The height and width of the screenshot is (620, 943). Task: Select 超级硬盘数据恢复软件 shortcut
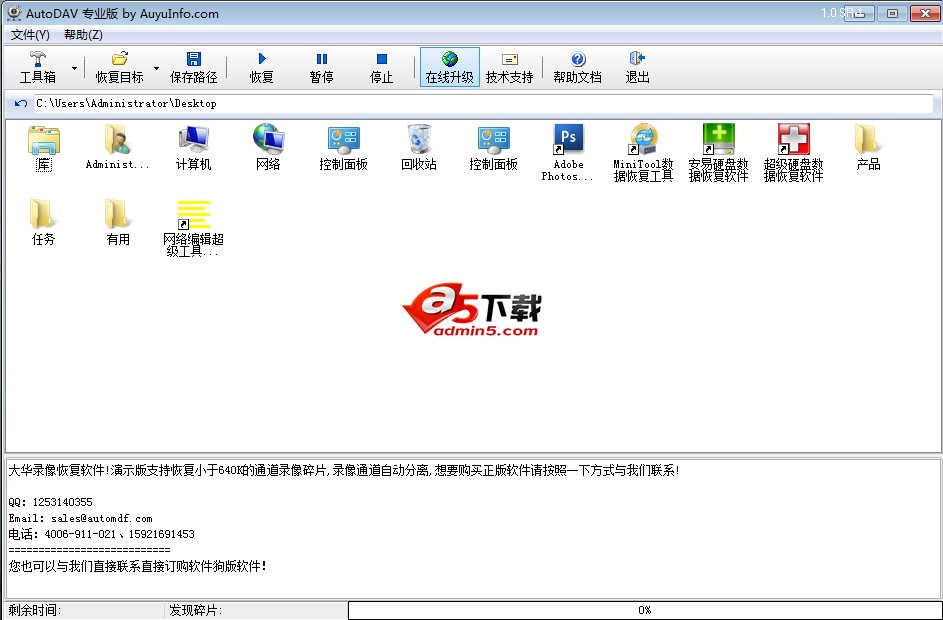(793, 153)
